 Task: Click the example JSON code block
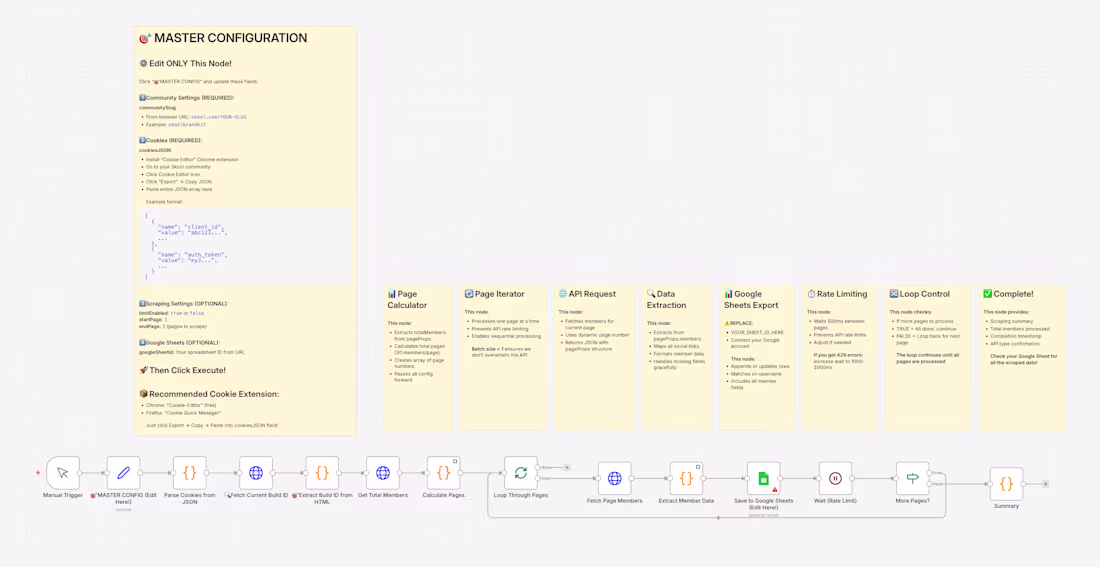(x=244, y=246)
